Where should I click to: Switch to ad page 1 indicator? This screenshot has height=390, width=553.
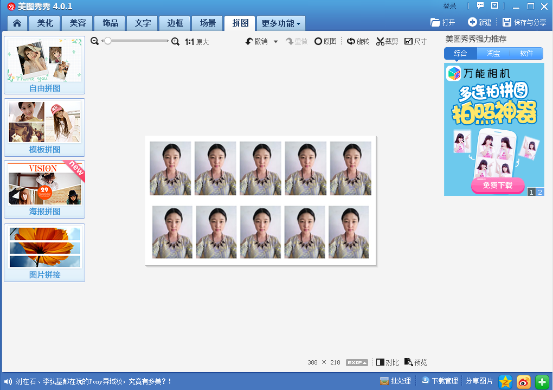pos(531,192)
